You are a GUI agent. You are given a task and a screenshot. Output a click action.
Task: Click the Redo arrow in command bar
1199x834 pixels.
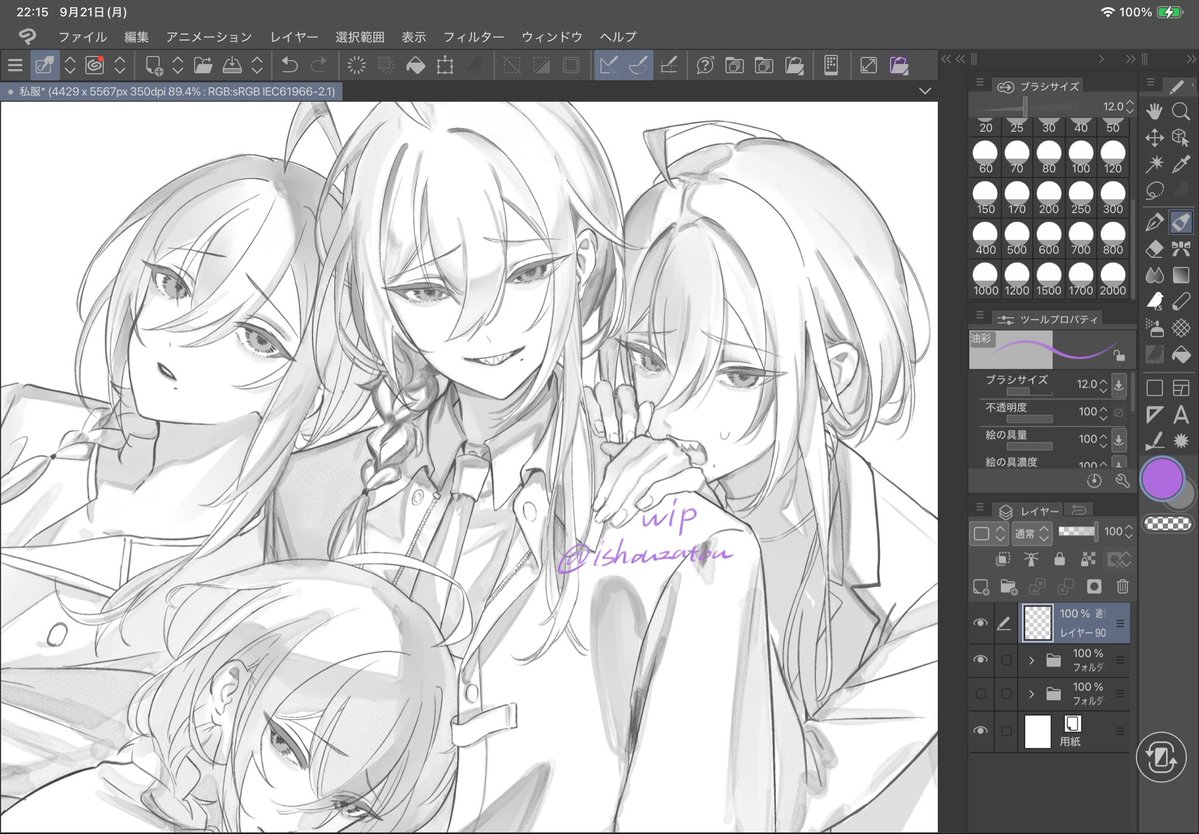pyautogui.click(x=319, y=66)
